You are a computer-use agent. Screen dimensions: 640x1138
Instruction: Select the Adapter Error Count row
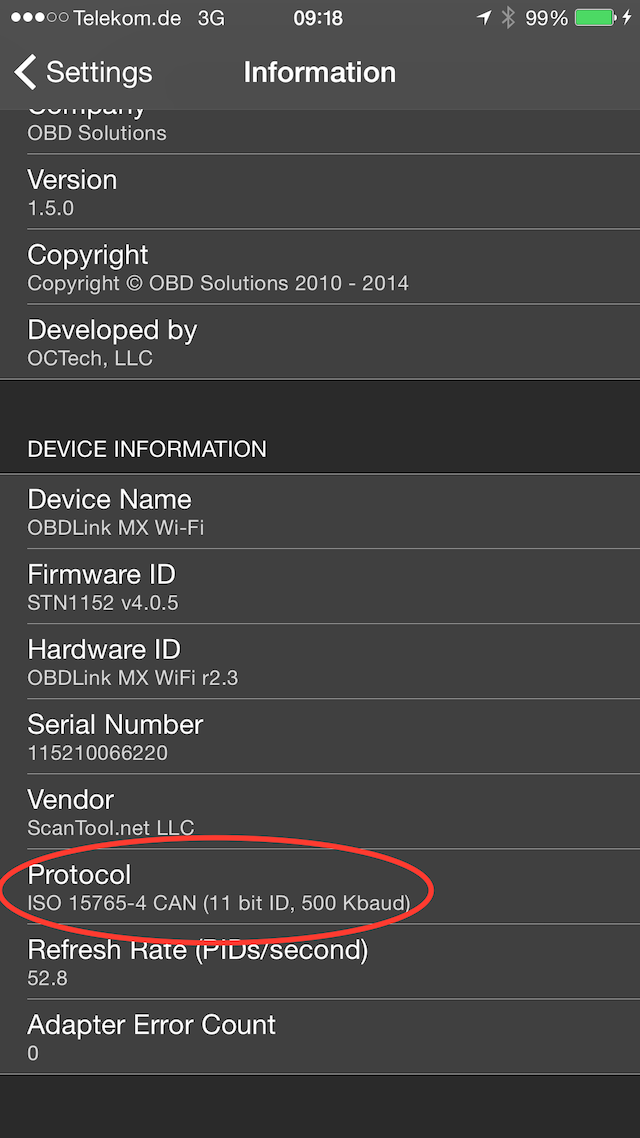pos(320,1037)
